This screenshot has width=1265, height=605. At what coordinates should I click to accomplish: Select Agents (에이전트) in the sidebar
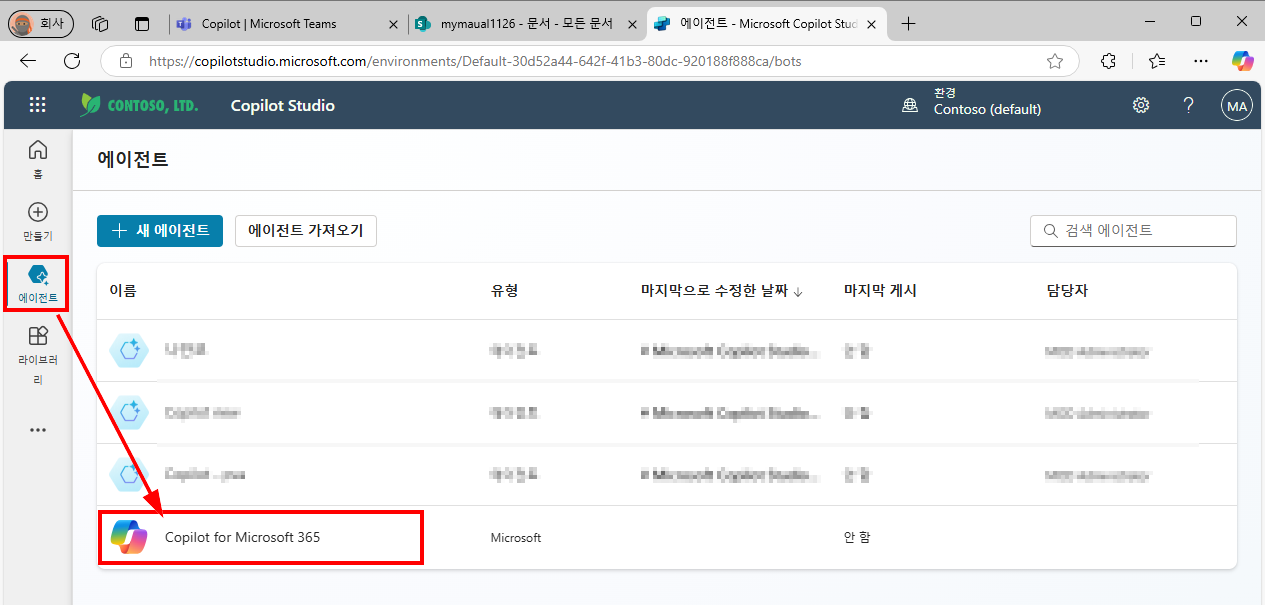tap(37, 283)
